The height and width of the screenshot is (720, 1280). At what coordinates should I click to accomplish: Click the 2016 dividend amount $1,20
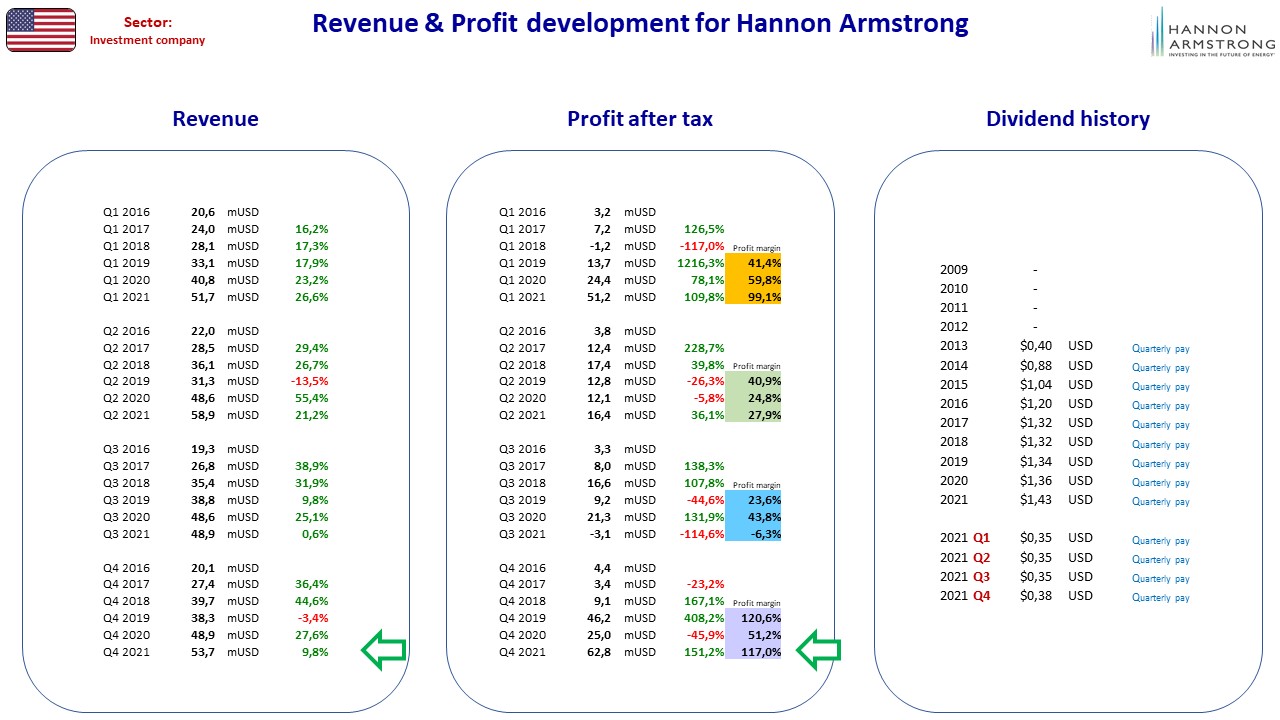tap(1036, 404)
